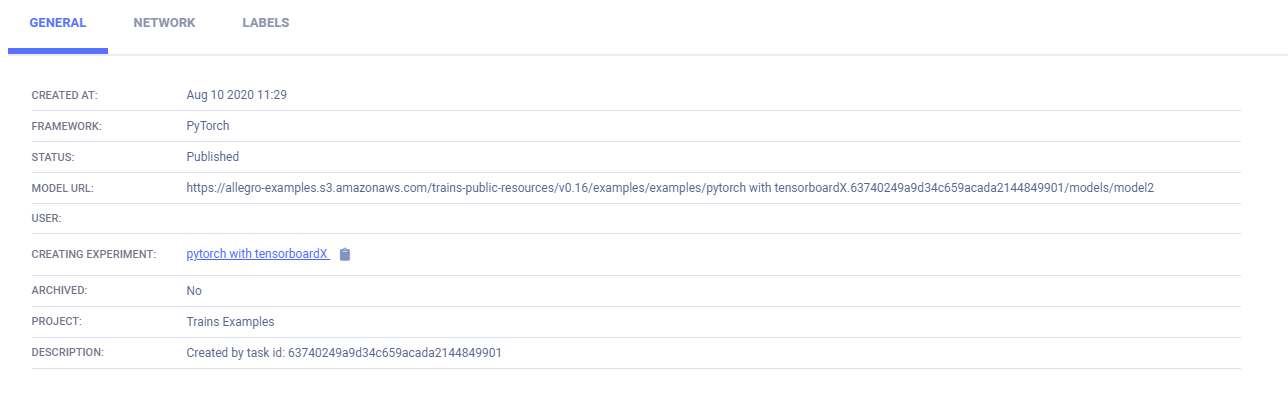Click the Trains Examples project value
The image size is (1288, 401).
pos(230,322)
